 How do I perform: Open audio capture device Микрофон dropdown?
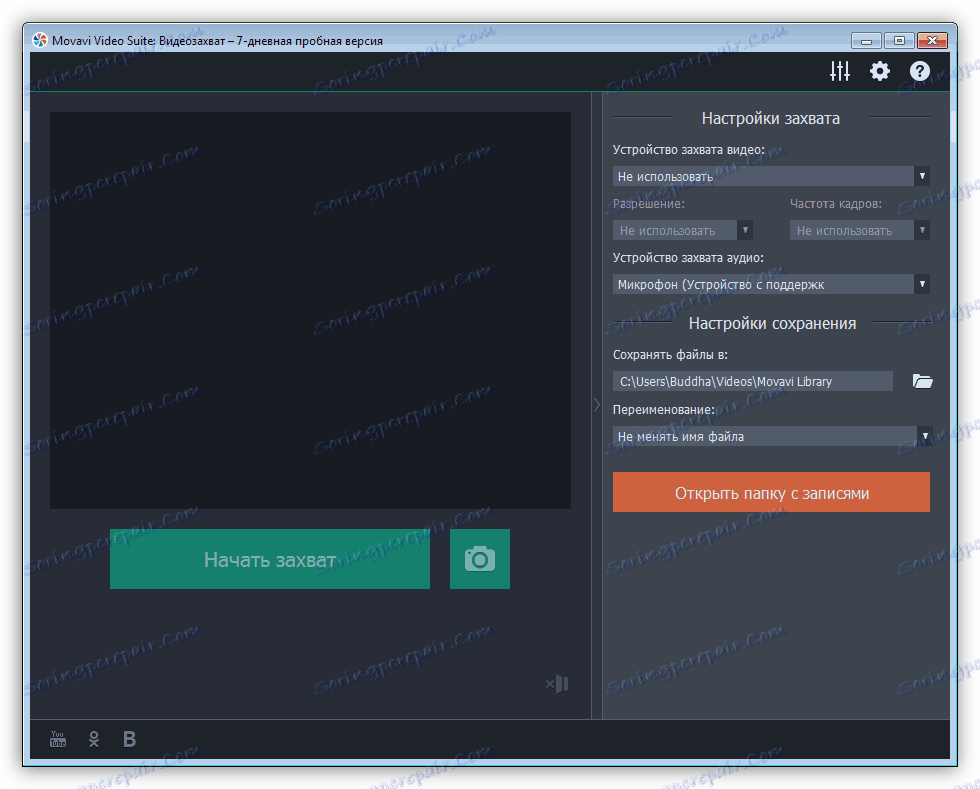coord(771,284)
